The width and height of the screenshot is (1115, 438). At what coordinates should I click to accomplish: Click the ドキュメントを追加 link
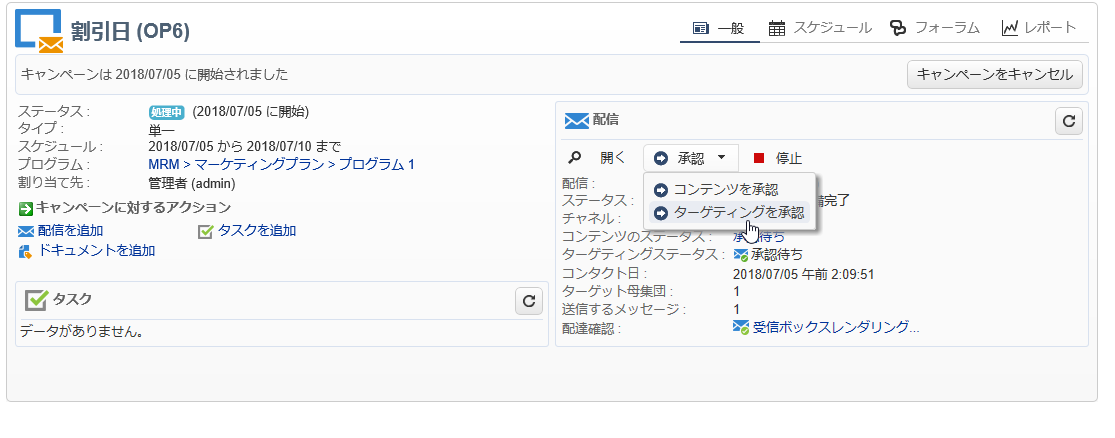click(x=96, y=250)
